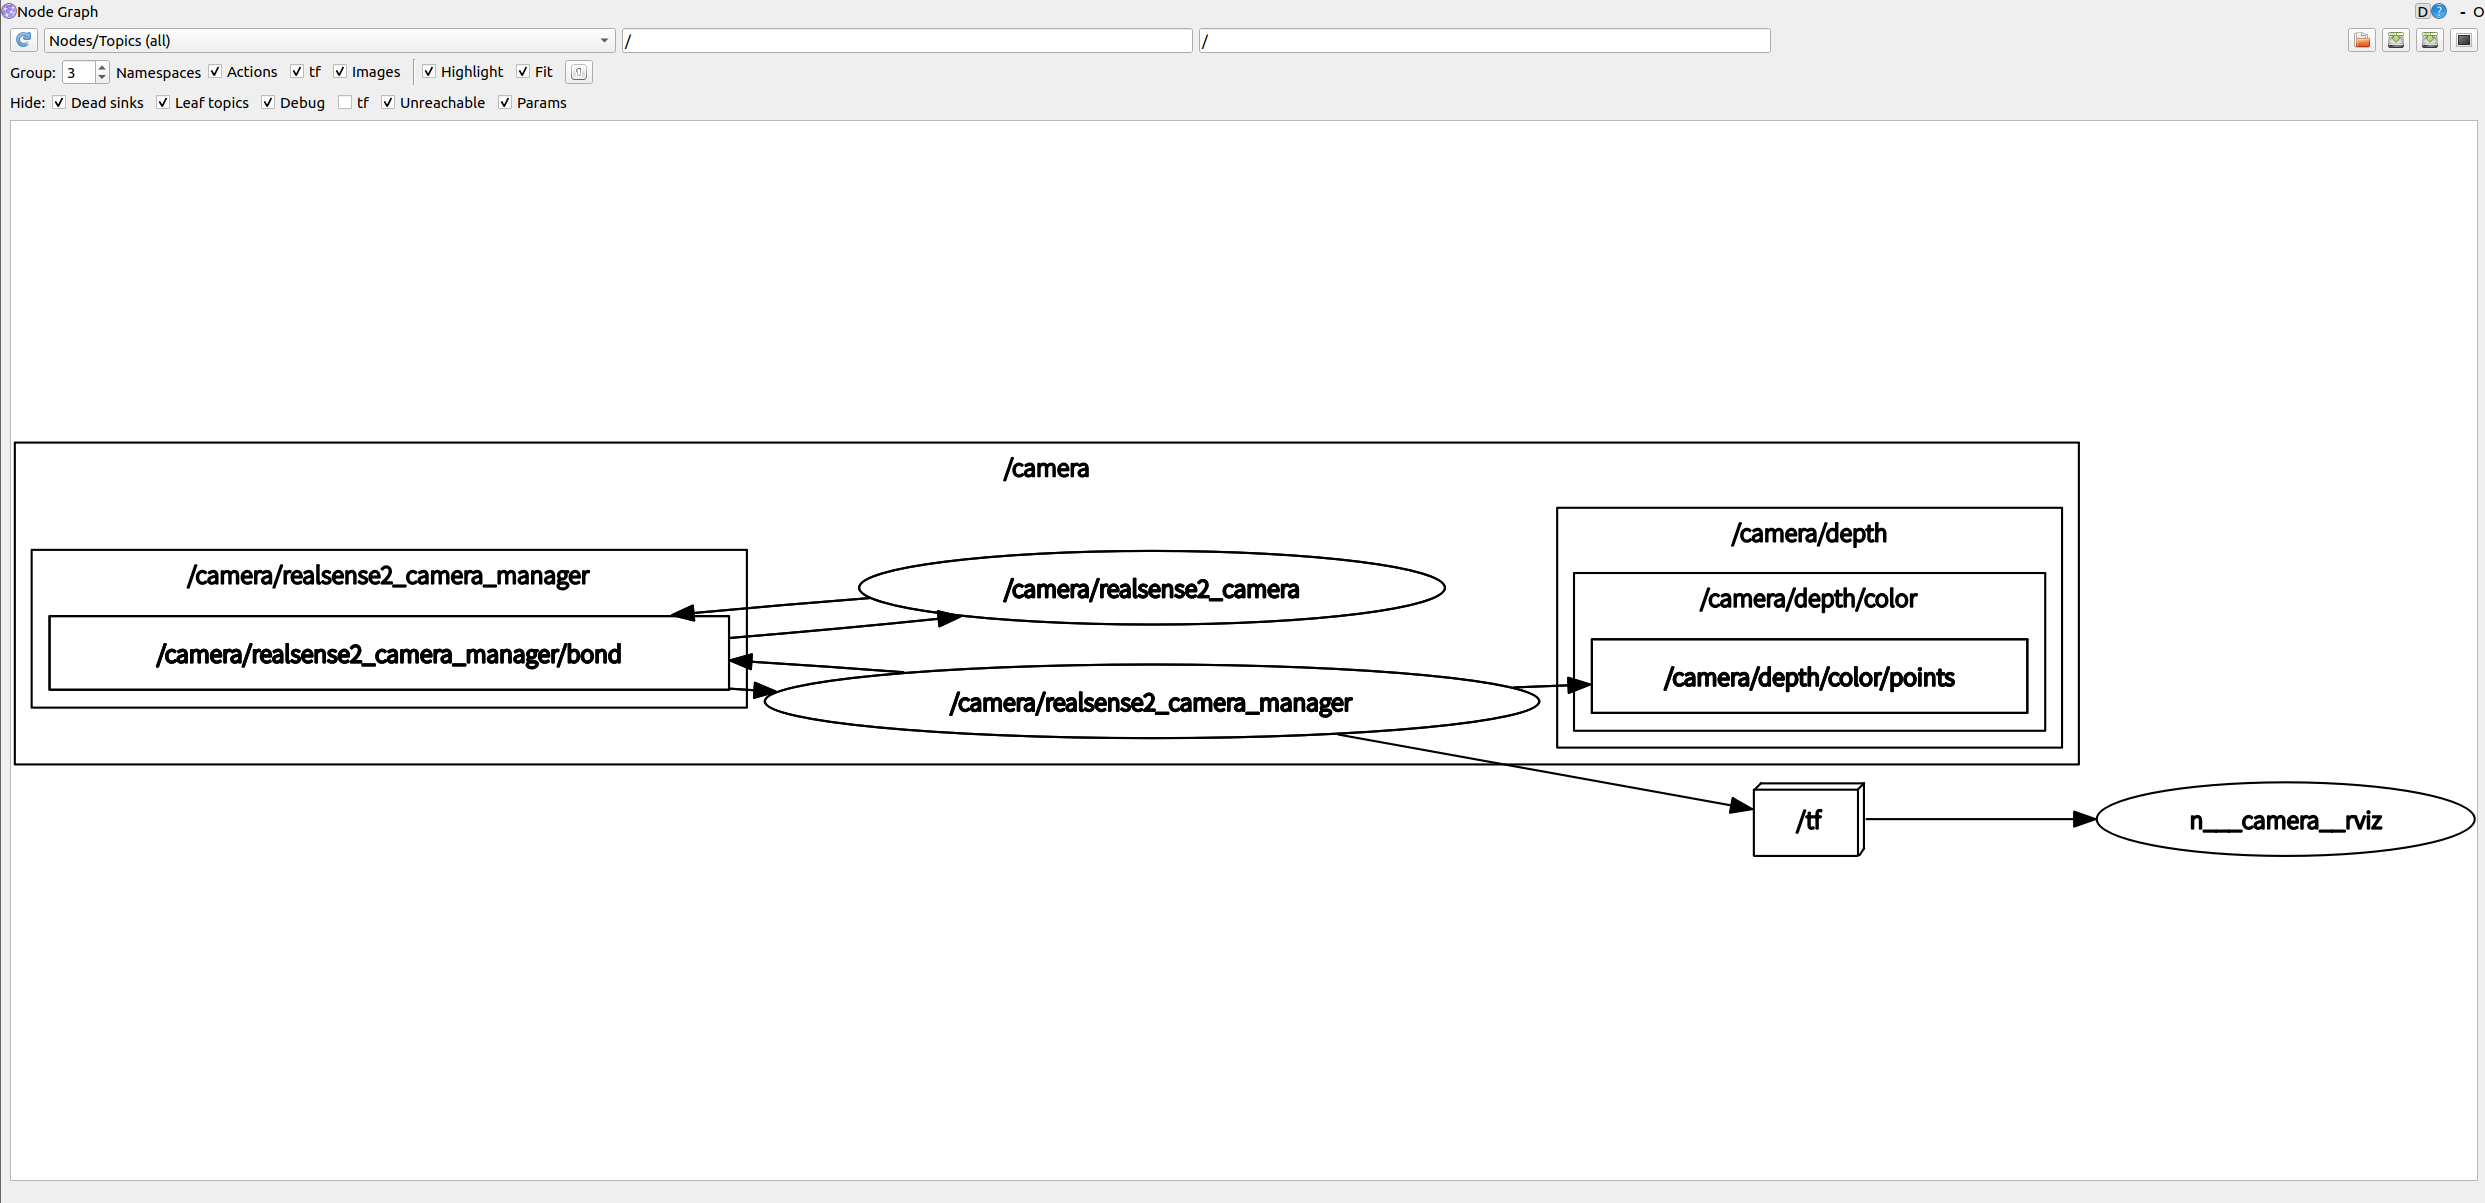This screenshot has height=1203, width=2485.
Task: Expand the Group stepper value
Action: [101, 67]
